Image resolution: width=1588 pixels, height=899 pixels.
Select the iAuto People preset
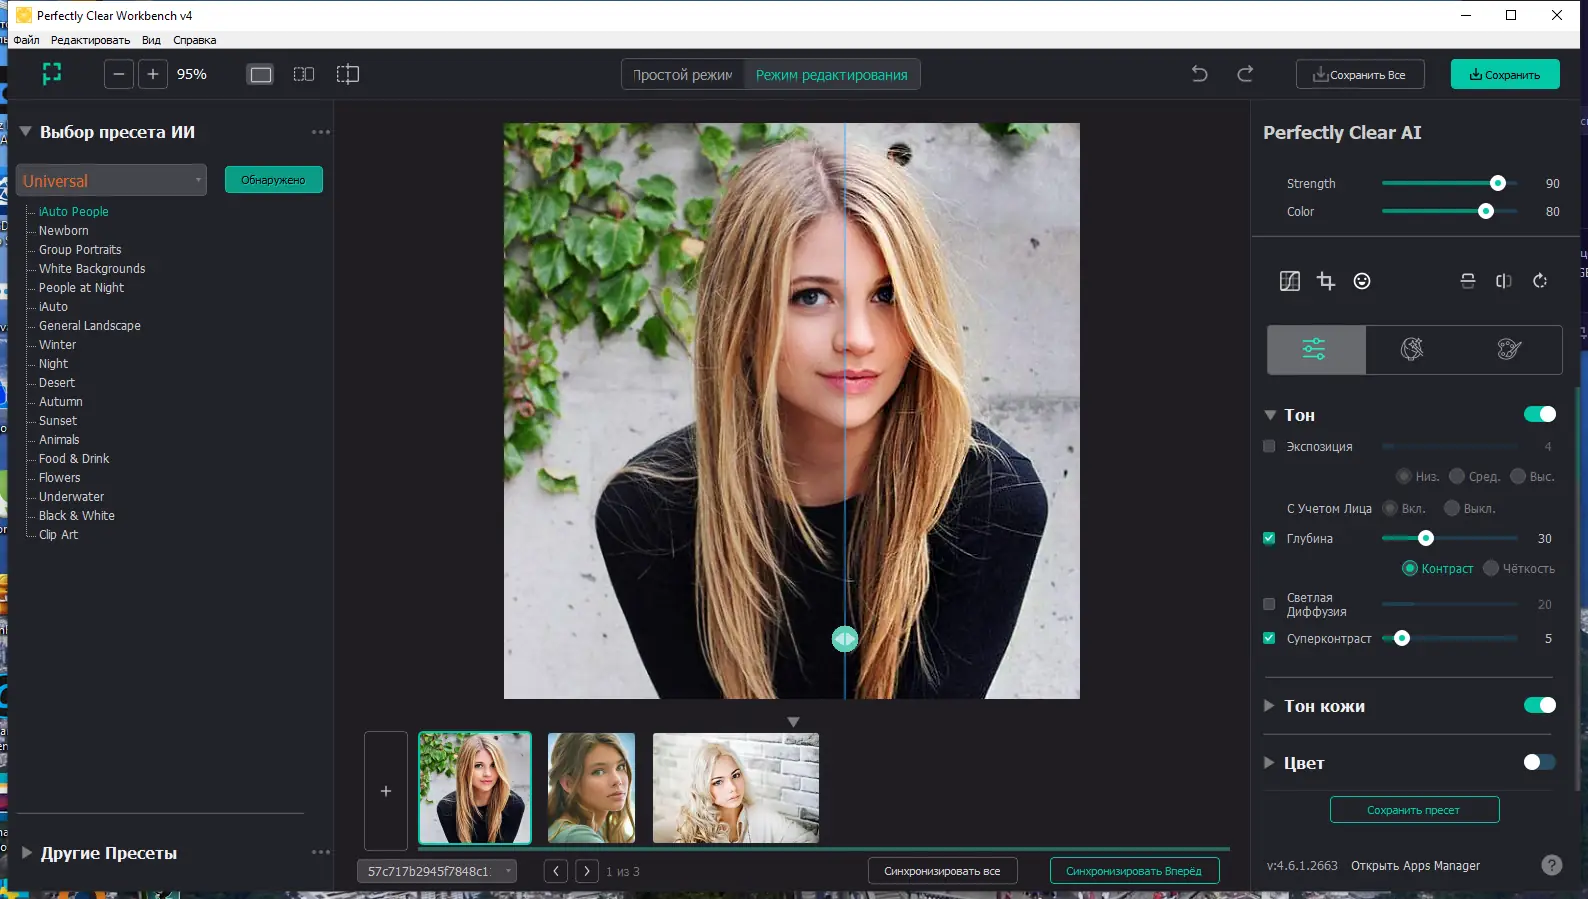point(74,212)
